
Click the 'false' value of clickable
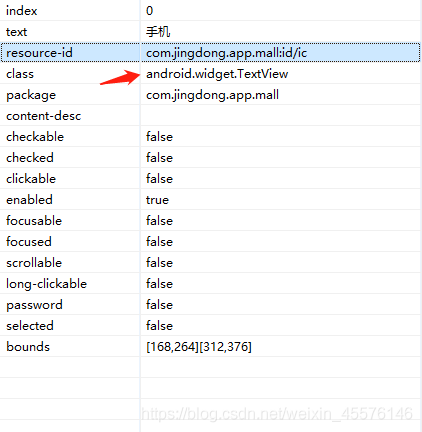pos(159,179)
